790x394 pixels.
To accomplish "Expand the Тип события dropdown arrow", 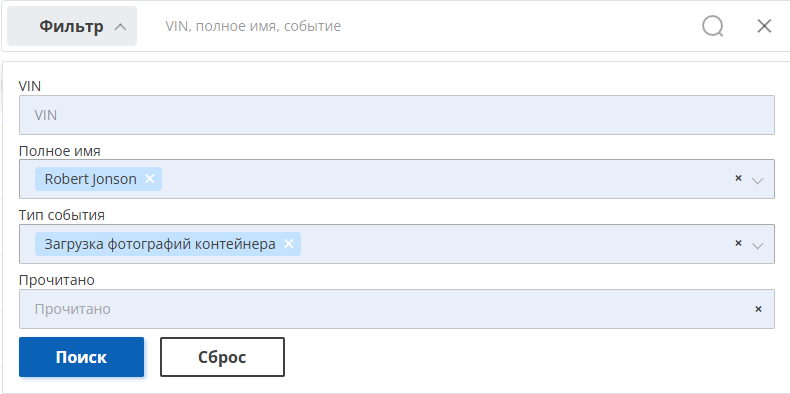I will pyautogui.click(x=757, y=245).
